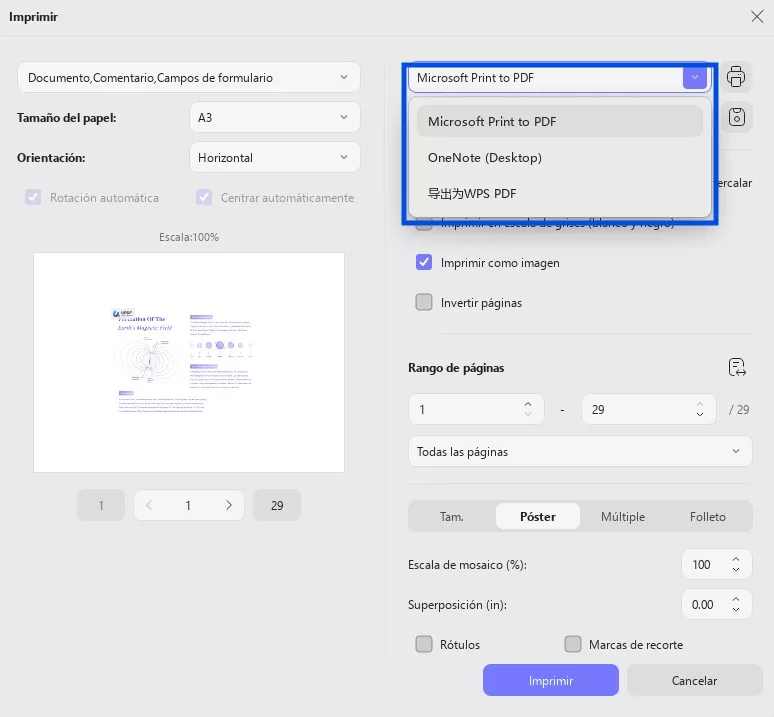
Task: Toggle Centrar automáticamente checkbox
Action: [x=204, y=197]
